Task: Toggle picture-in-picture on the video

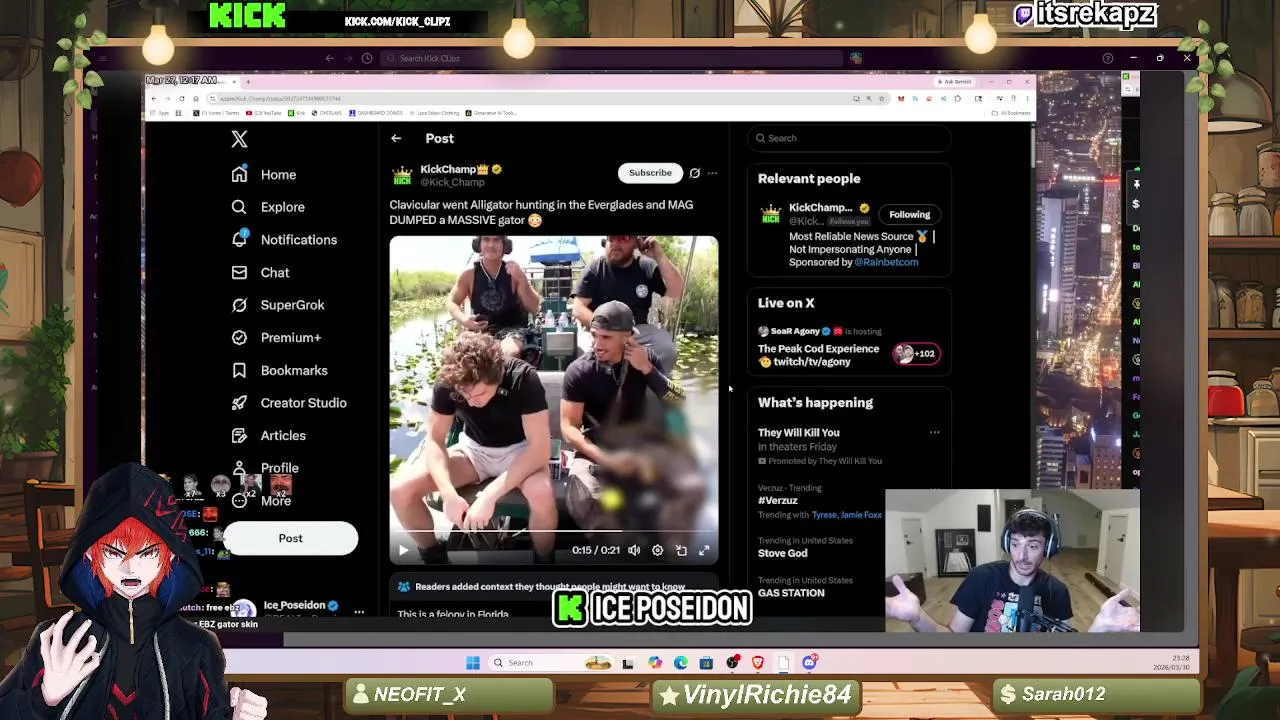Action: click(x=681, y=550)
